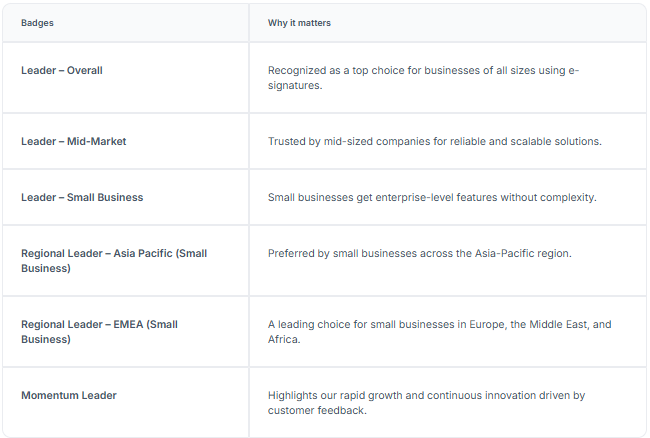
Task: Click the Badges column header
Action: [37, 23]
